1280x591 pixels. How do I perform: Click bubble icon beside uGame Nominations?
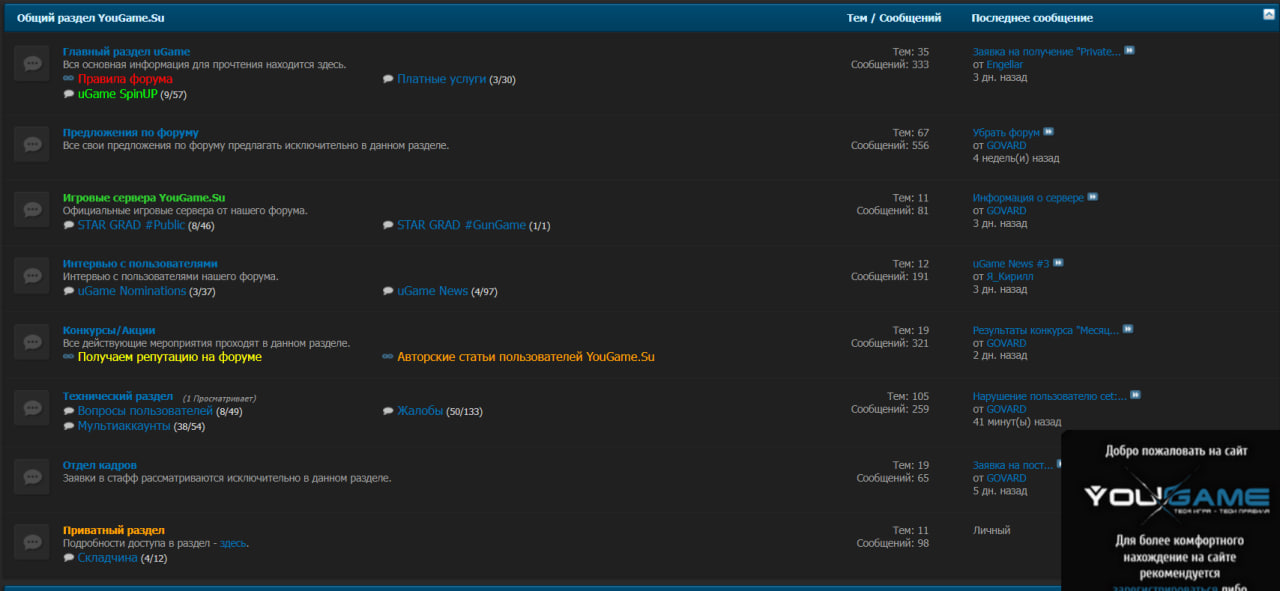69,291
